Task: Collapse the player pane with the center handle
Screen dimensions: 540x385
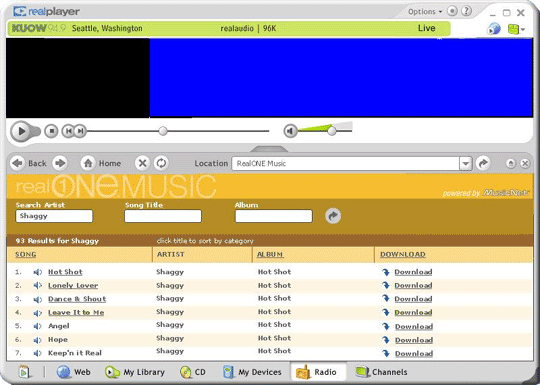Action: pyautogui.click(x=269, y=149)
